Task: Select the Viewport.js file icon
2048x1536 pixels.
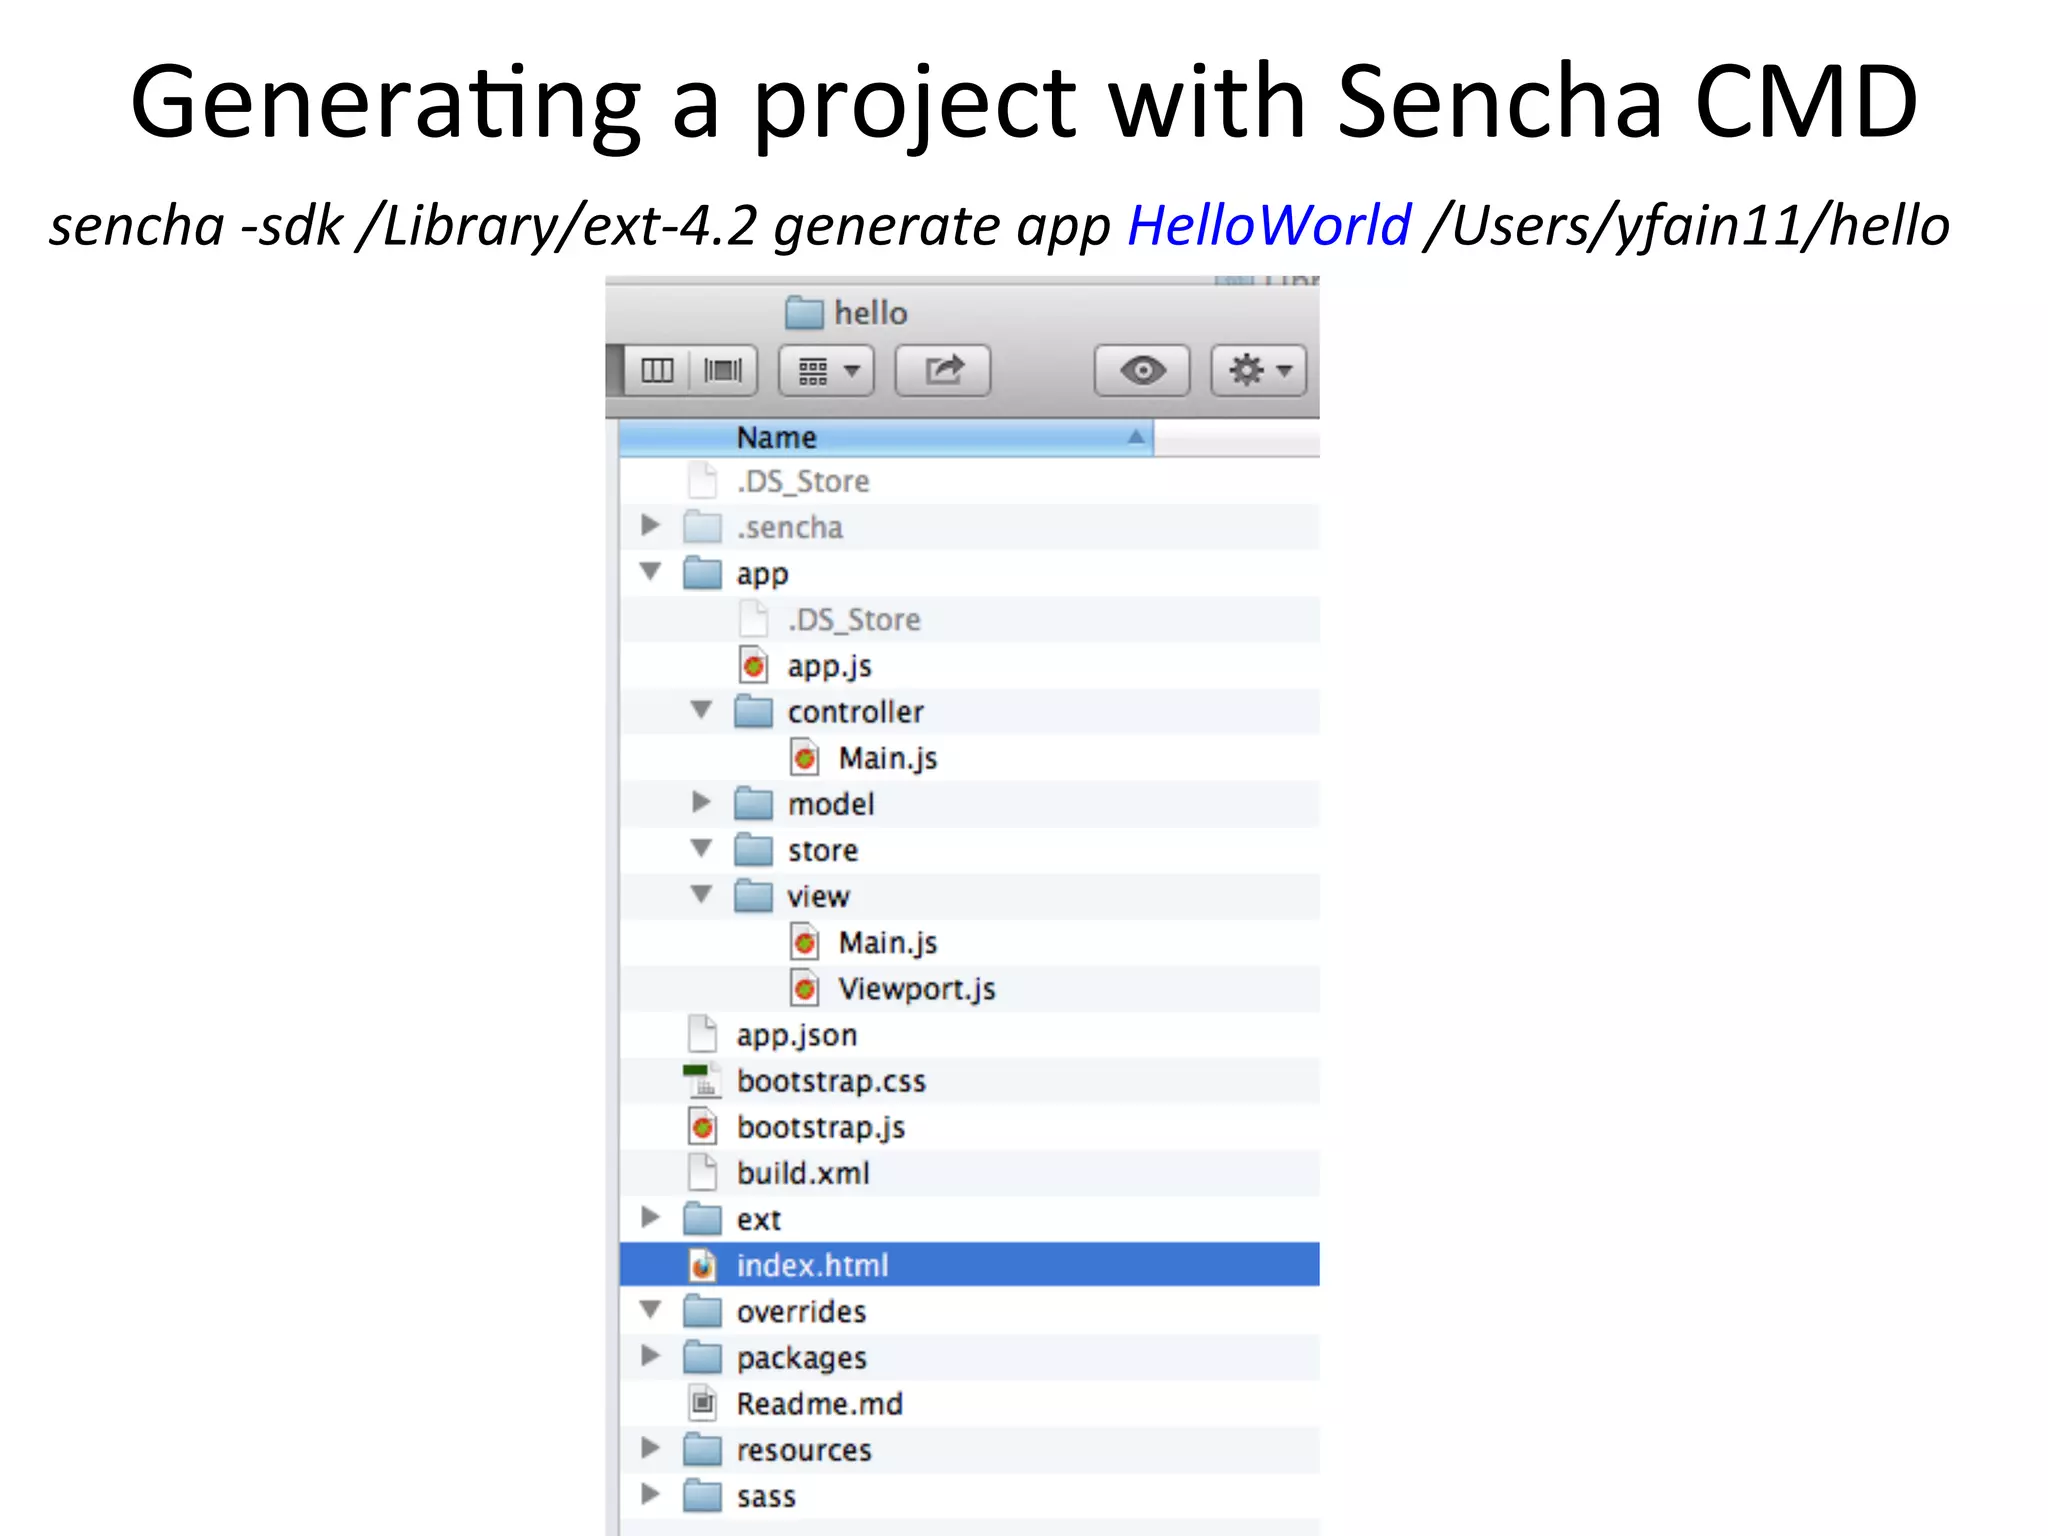Action: (805, 988)
